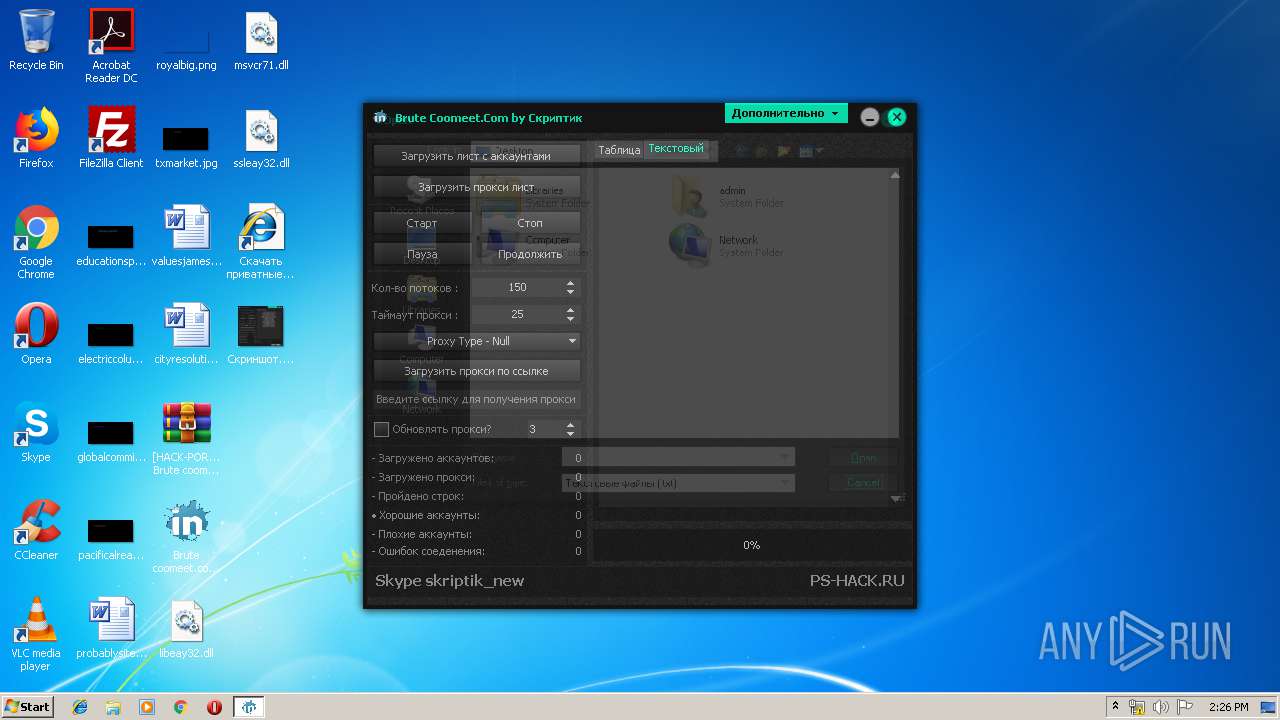
Task: Open the Дополнительно dropdown menu
Action: coord(786,113)
